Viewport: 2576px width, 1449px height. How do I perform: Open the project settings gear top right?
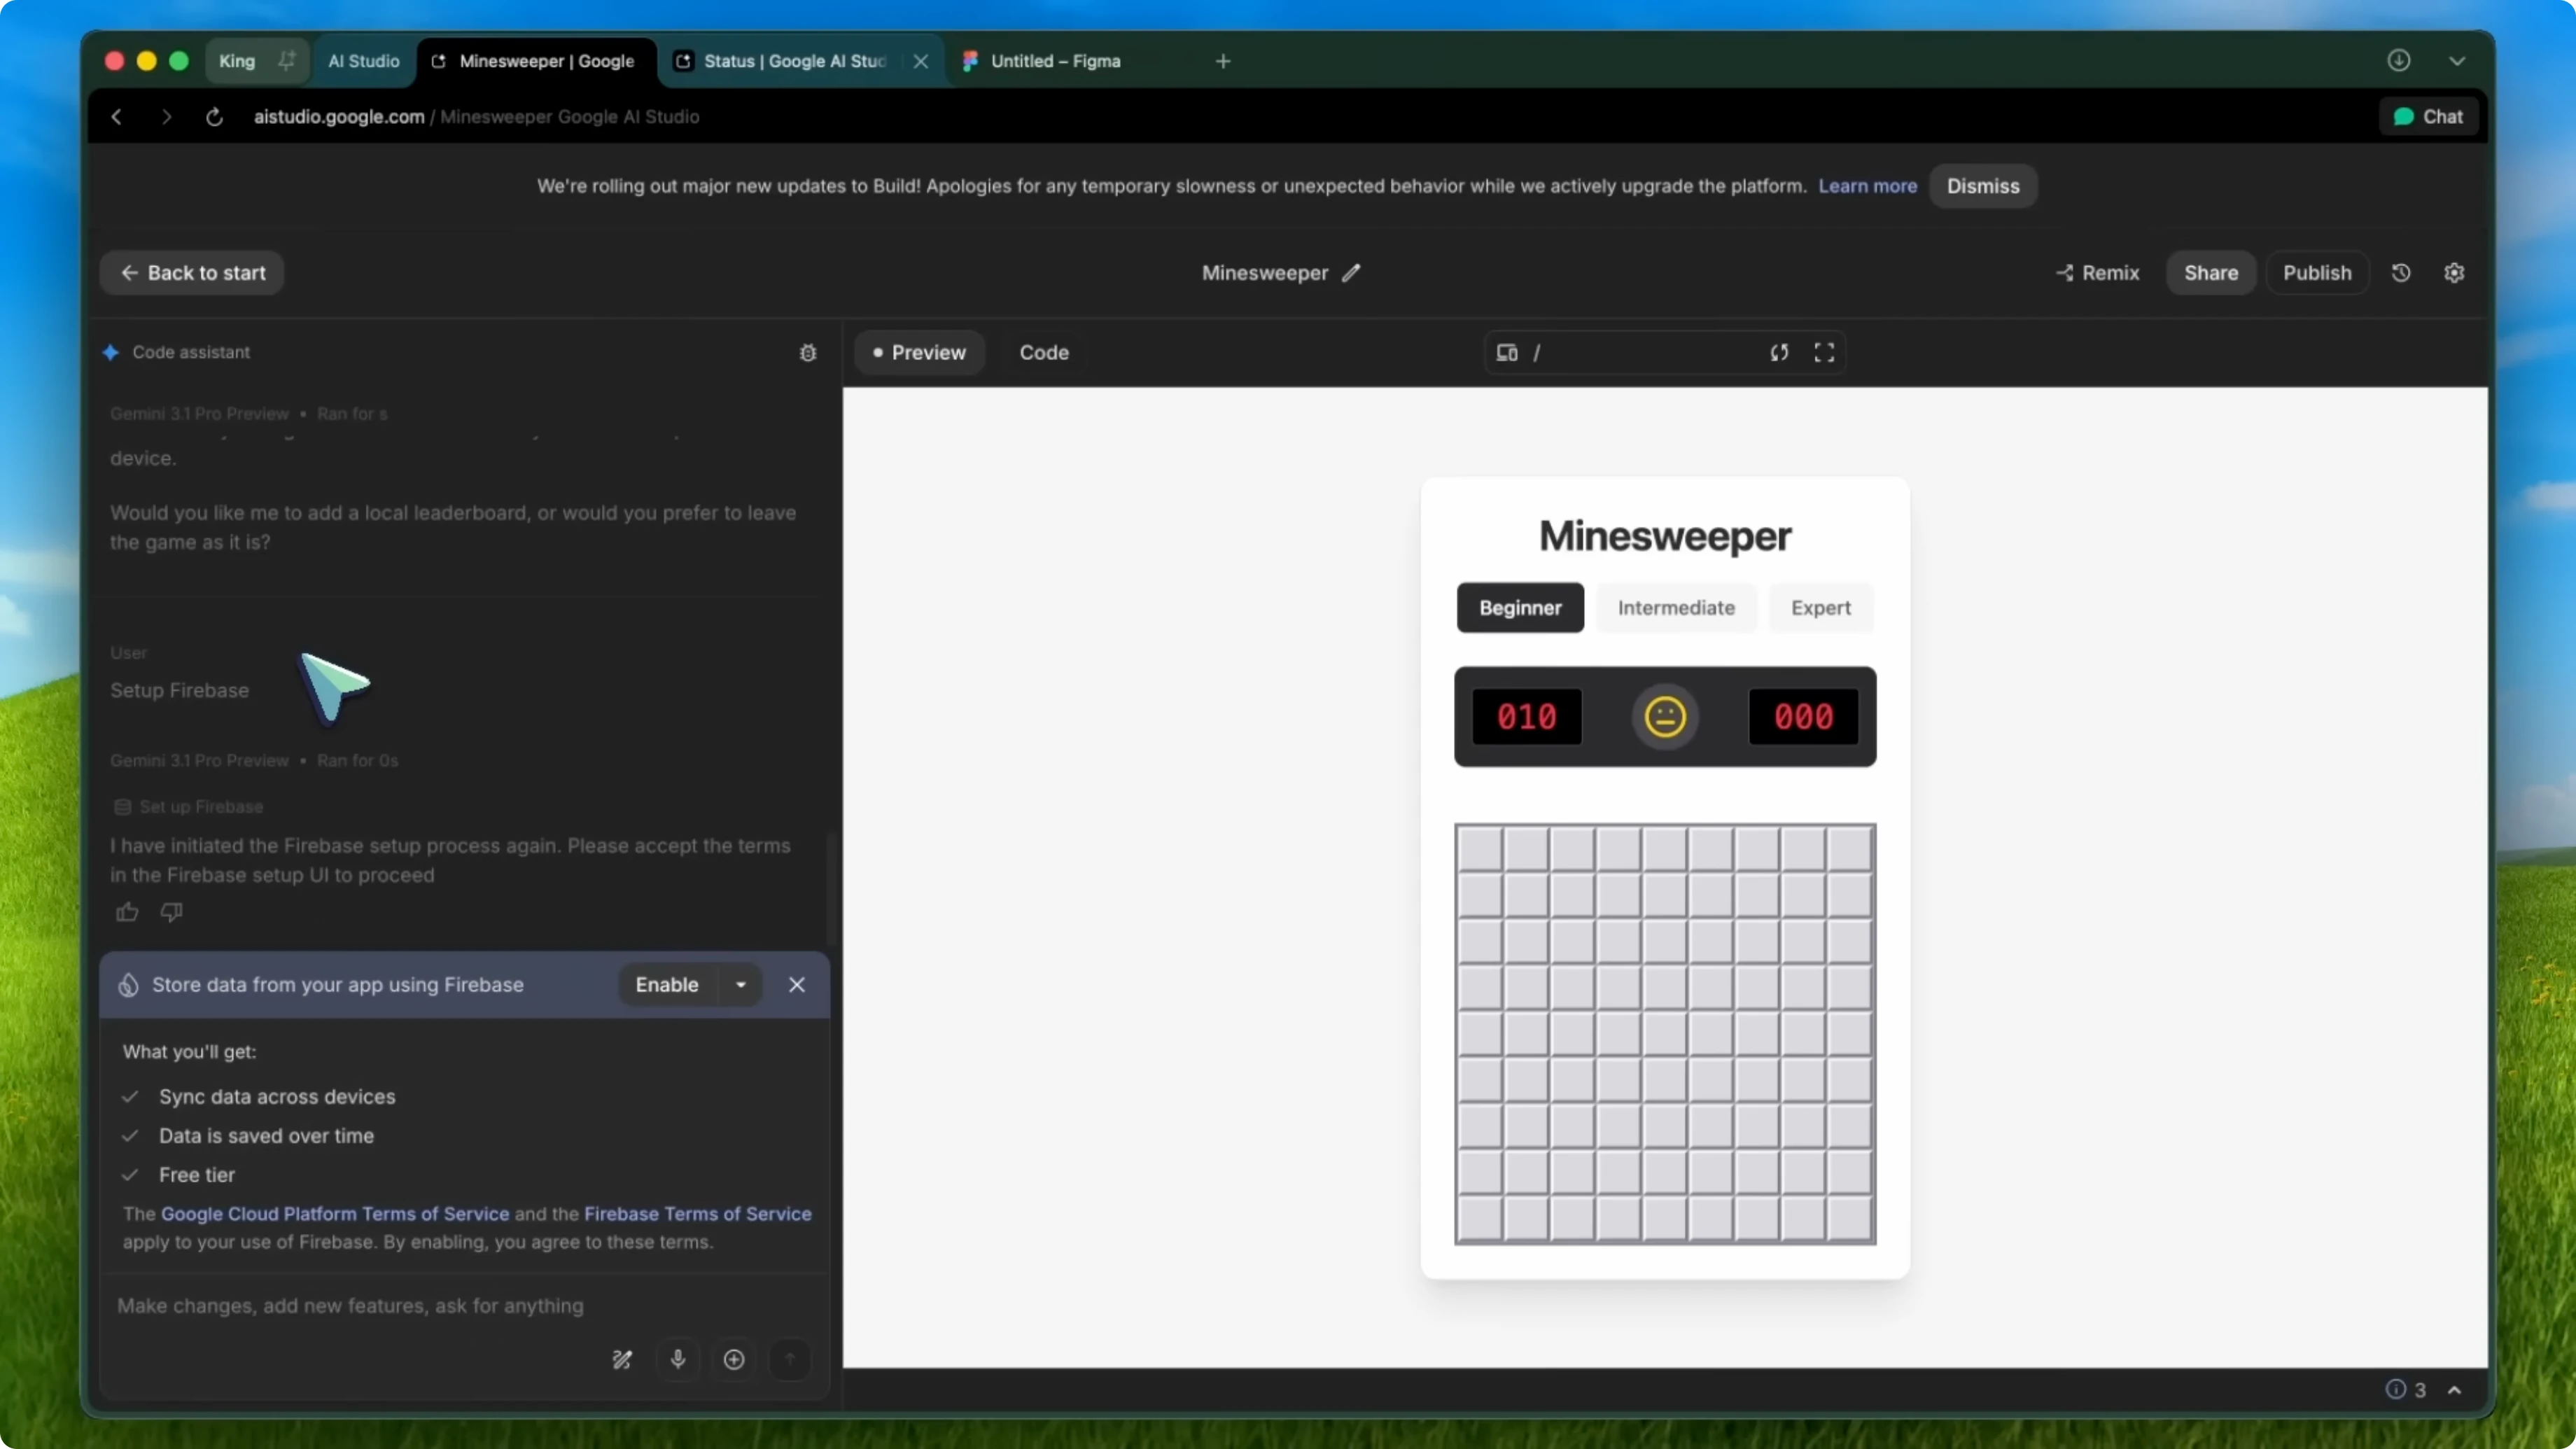(x=2456, y=272)
